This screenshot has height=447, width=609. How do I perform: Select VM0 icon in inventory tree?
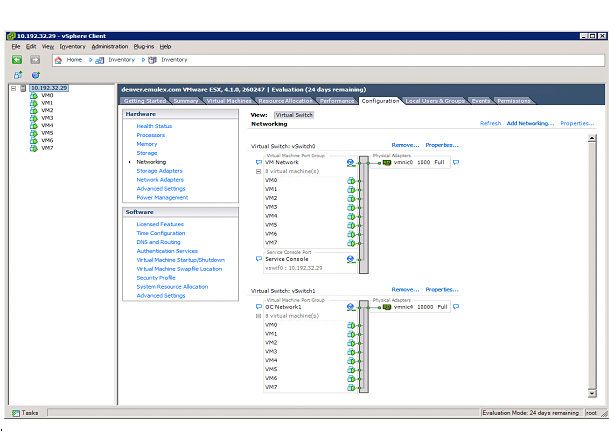(x=34, y=96)
